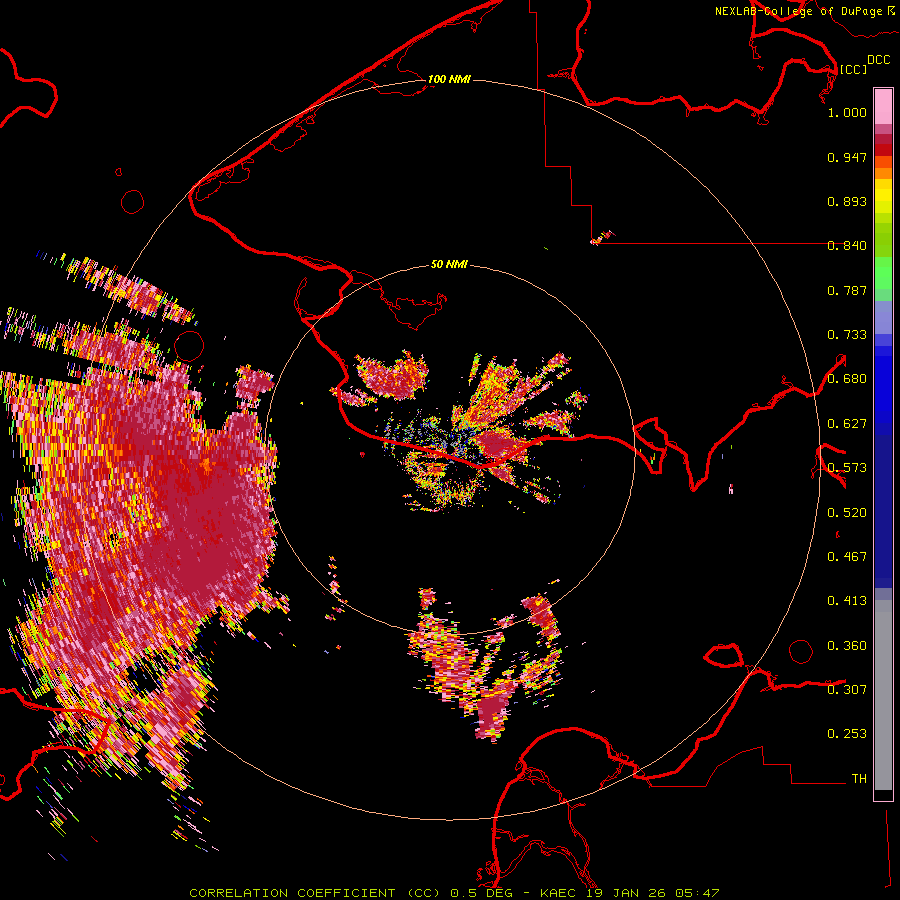This screenshot has width=900, height=900.
Task: Click the KAEC station ID in caption
Action: [559, 893]
